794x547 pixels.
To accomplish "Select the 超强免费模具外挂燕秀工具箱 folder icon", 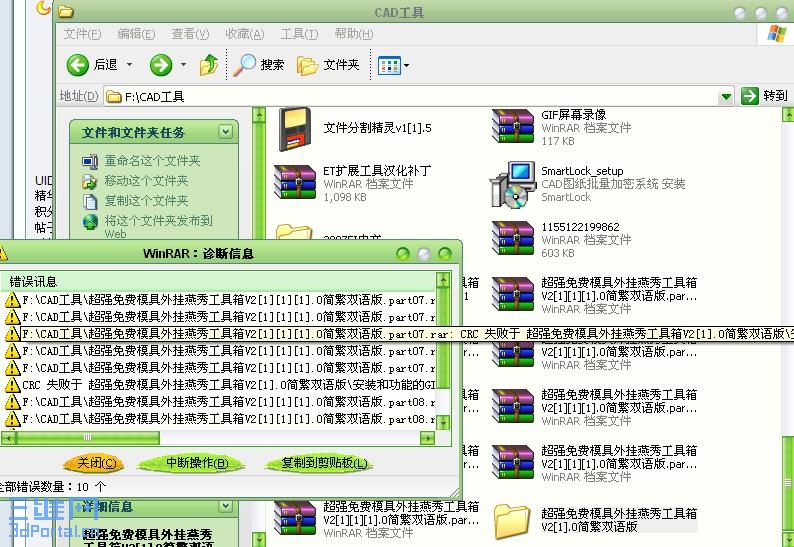I will [512, 520].
